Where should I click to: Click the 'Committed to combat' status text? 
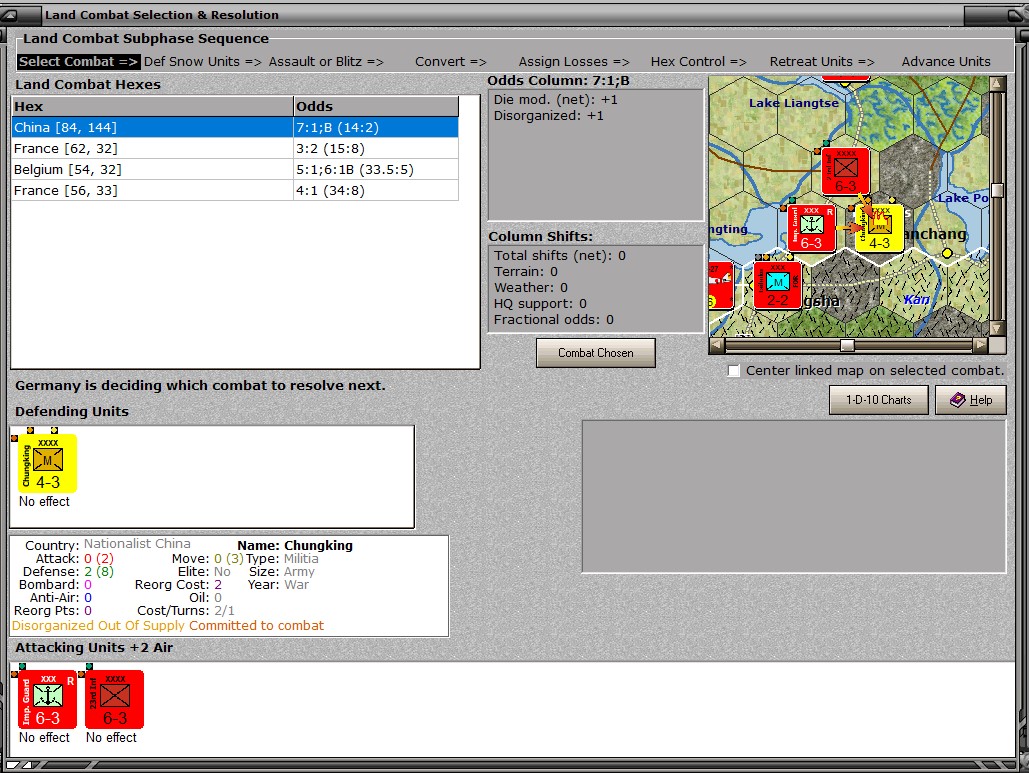point(257,625)
